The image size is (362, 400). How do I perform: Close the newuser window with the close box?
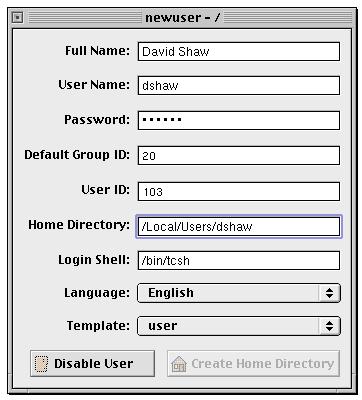point(18,17)
